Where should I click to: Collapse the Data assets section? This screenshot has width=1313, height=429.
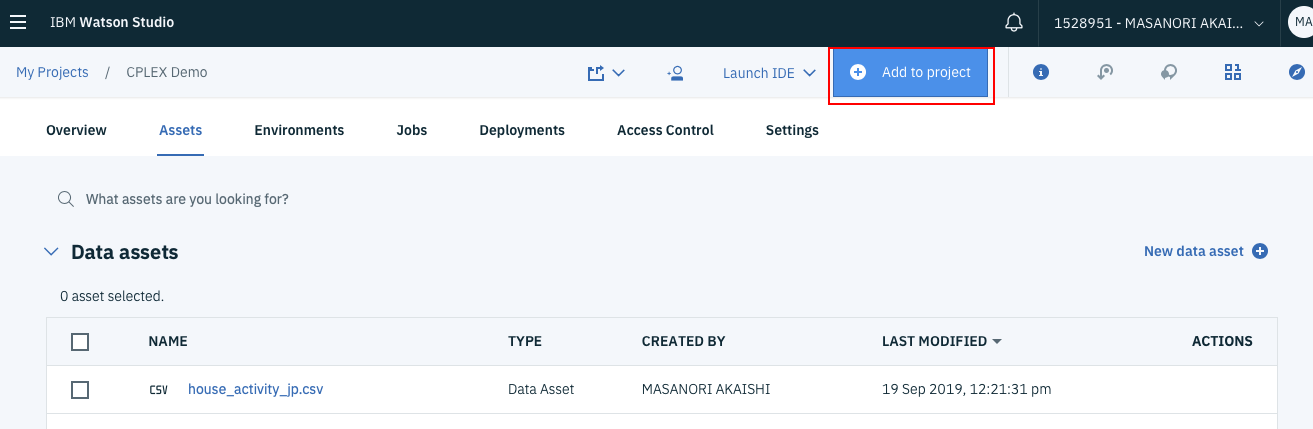(52, 252)
